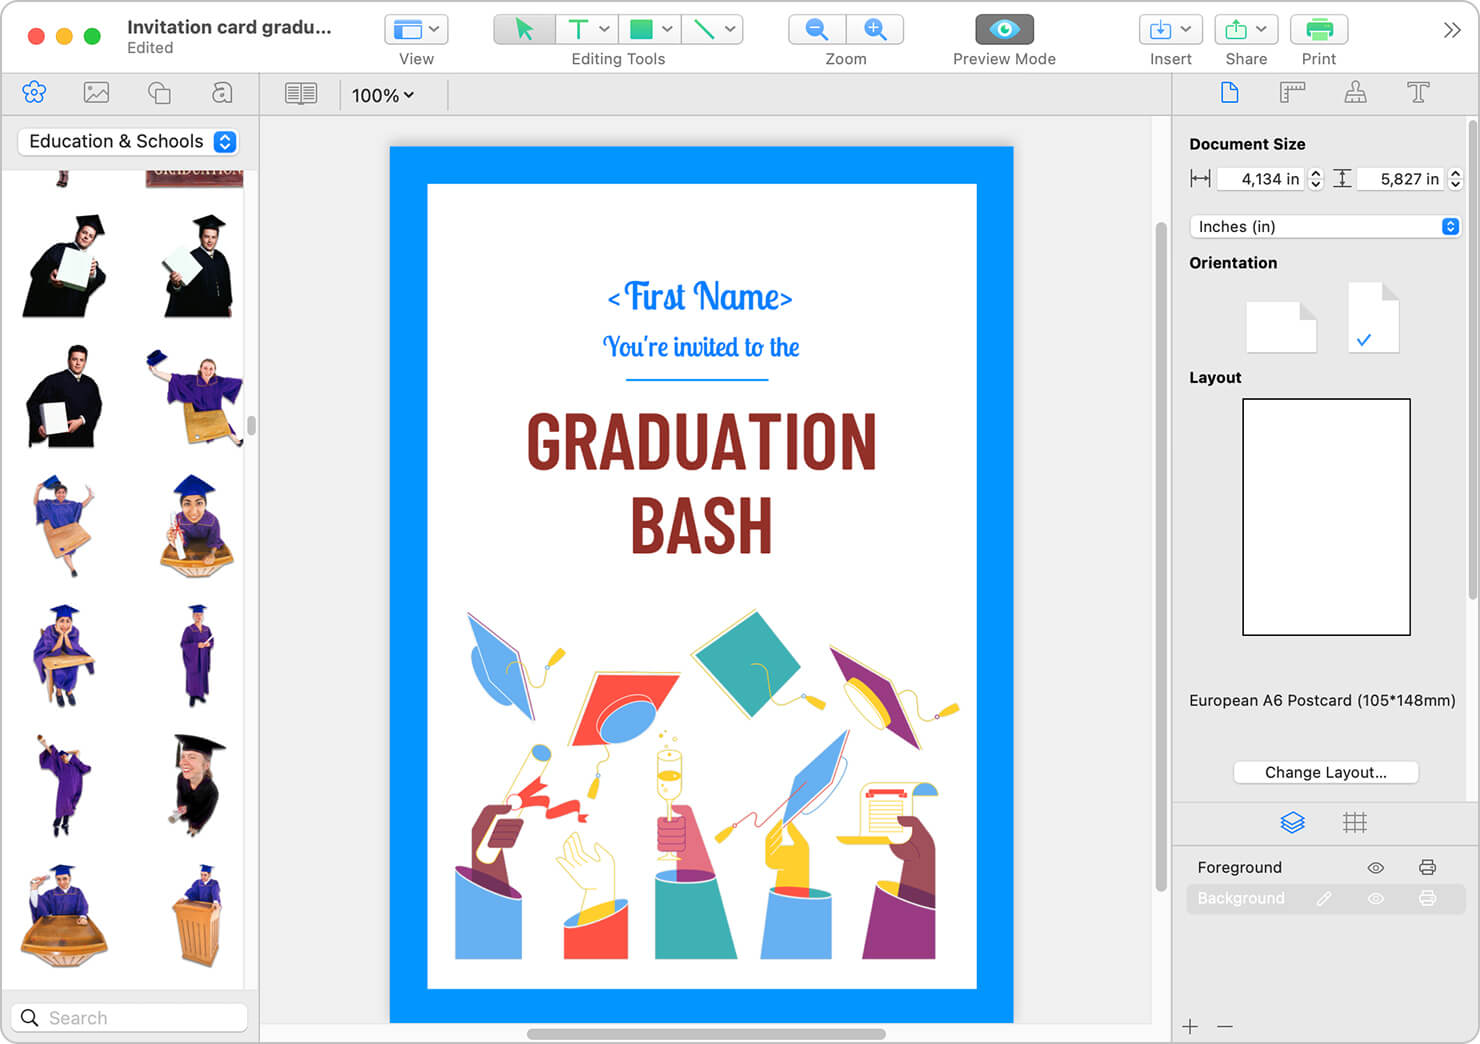This screenshot has width=1480, height=1044.
Task: Adjust the height stepper arrows
Action: point(1456,179)
